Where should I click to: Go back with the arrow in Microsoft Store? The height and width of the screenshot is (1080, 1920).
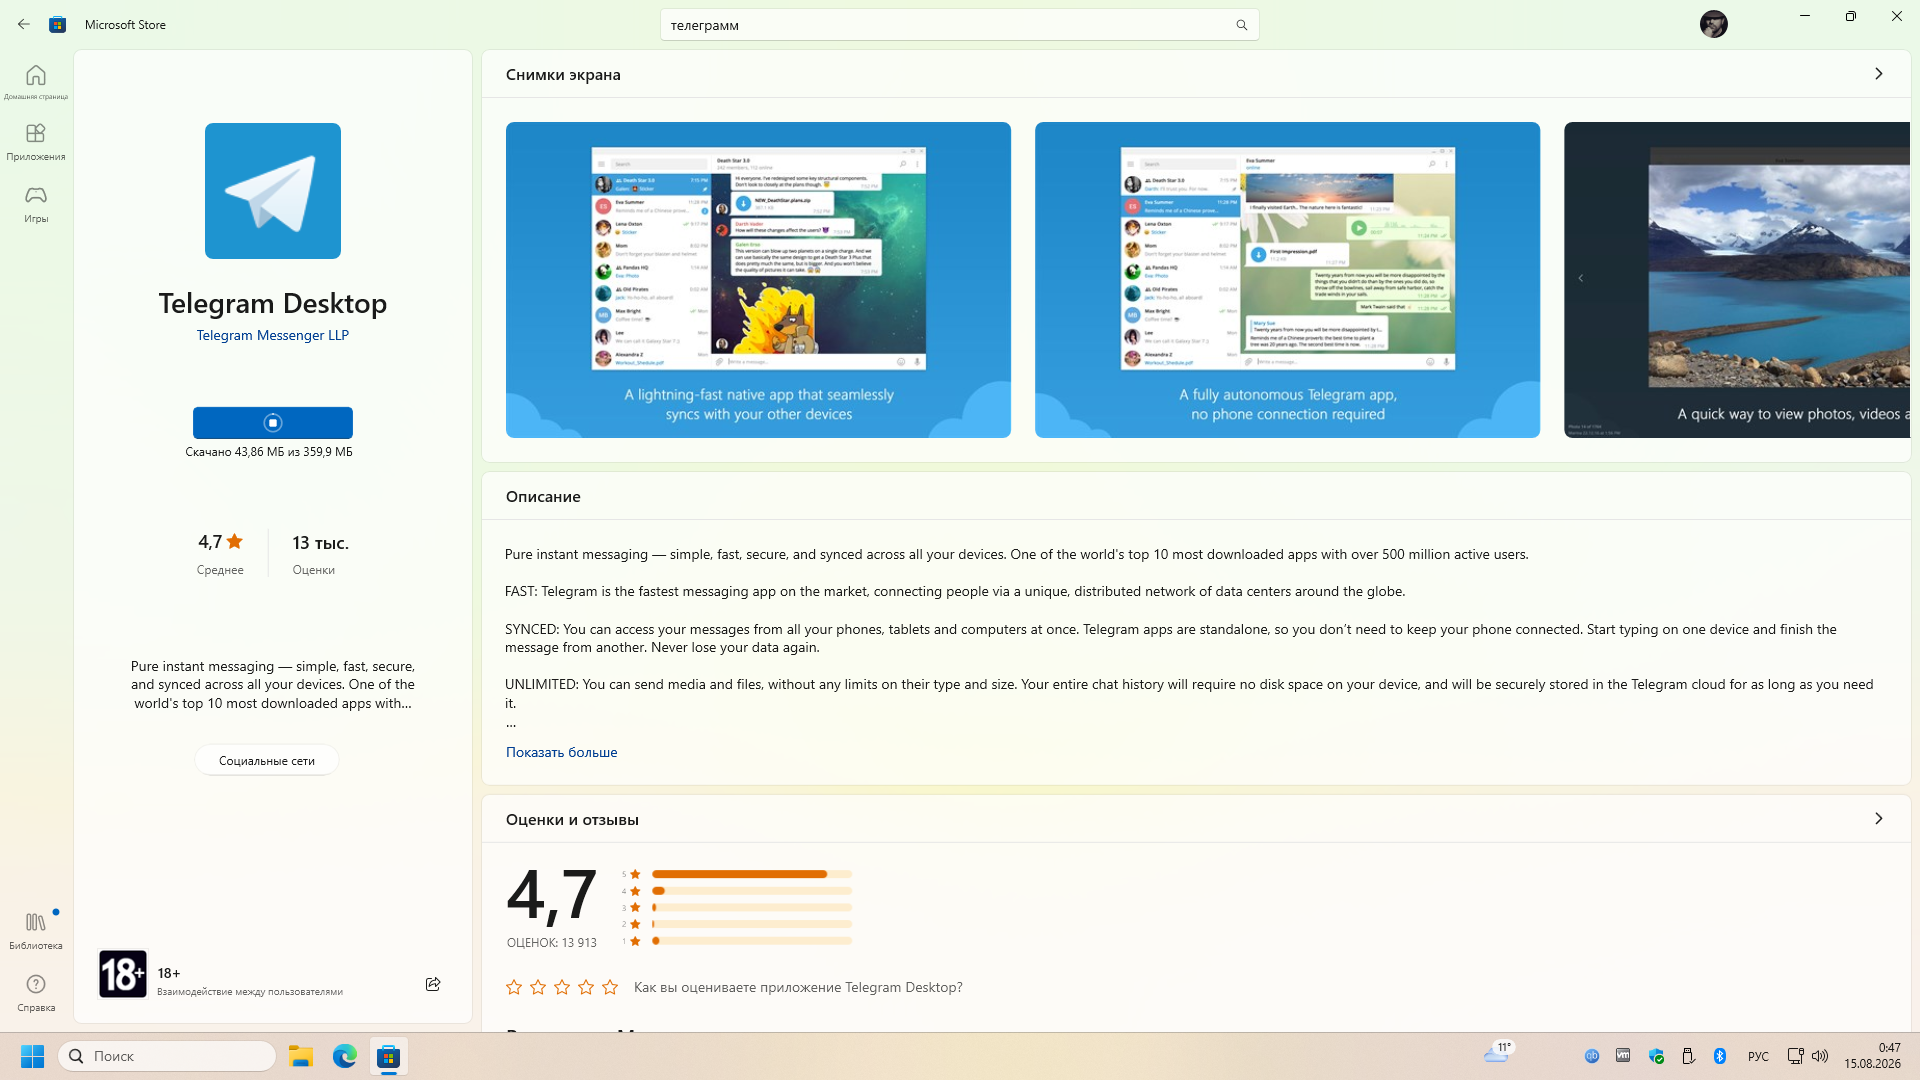[24, 24]
